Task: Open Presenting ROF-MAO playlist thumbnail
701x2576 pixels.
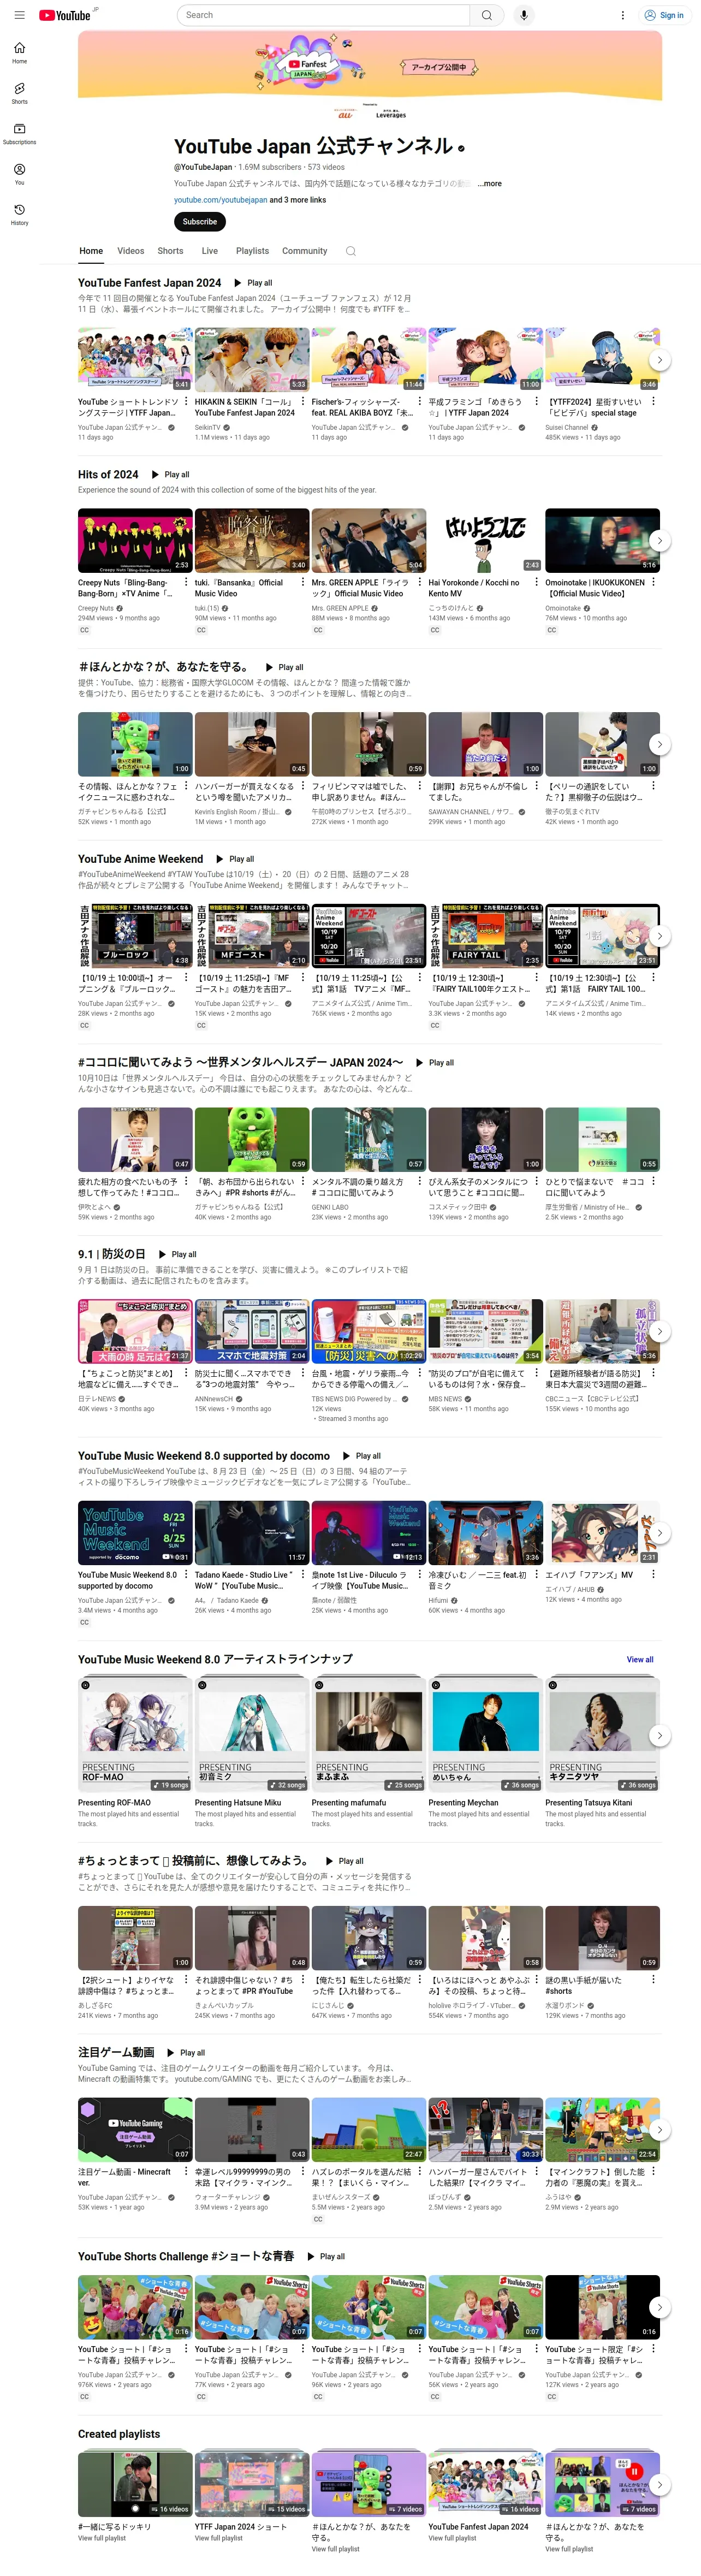Action: [135, 1735]
